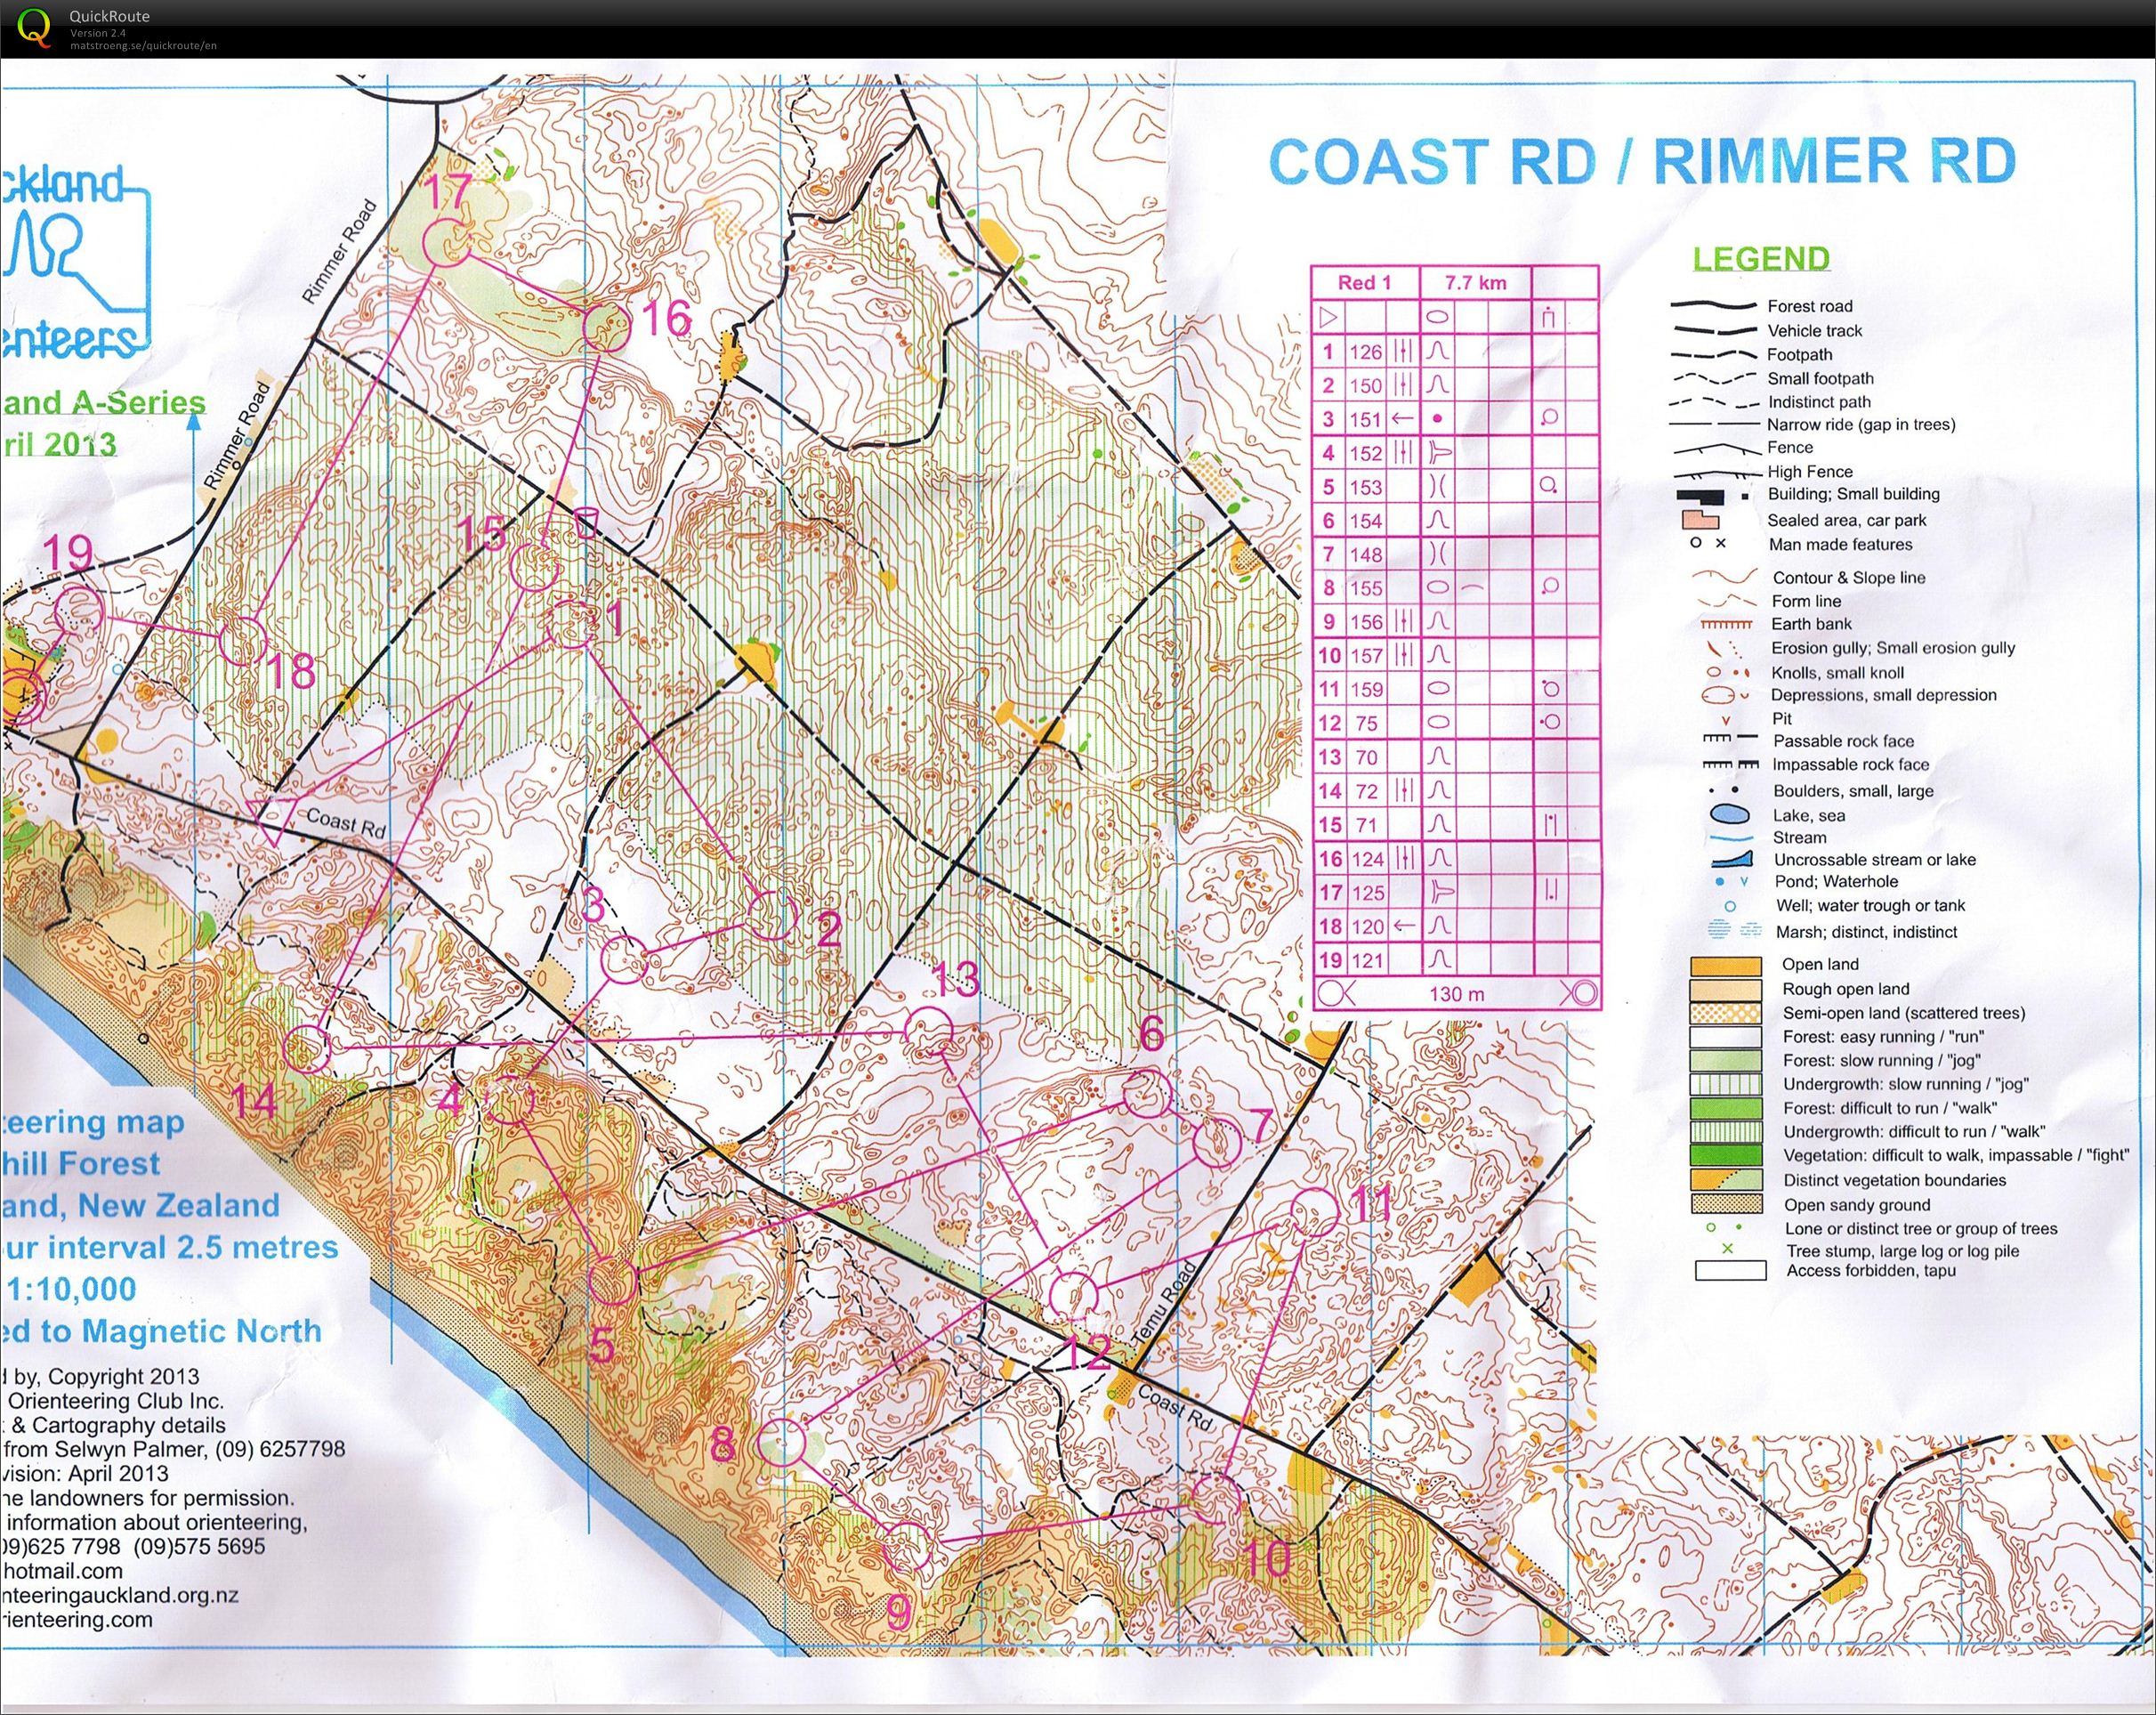
Task: Click the 'Vegetation: difficult to walk' dark green swatch
Action: click(x=1726, y=1155)
